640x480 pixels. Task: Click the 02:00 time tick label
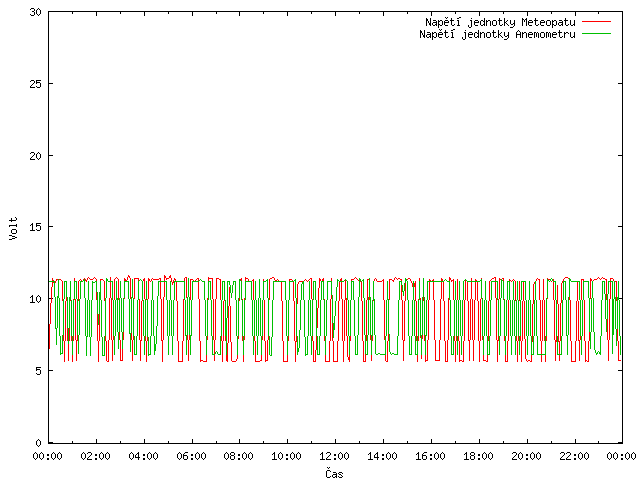[x=96, y=456]
